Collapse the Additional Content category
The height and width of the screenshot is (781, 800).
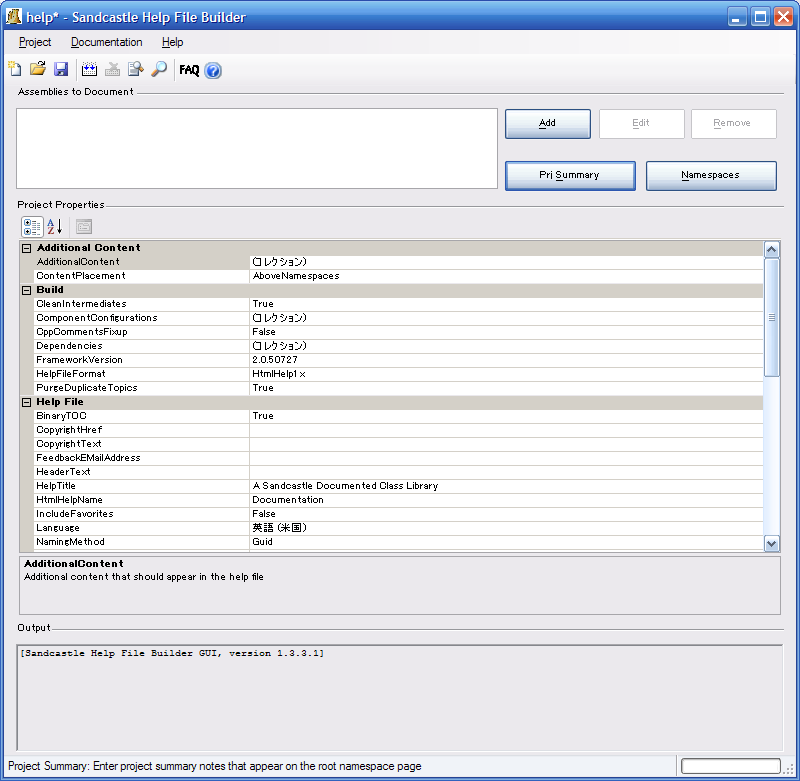coord(27,248)
